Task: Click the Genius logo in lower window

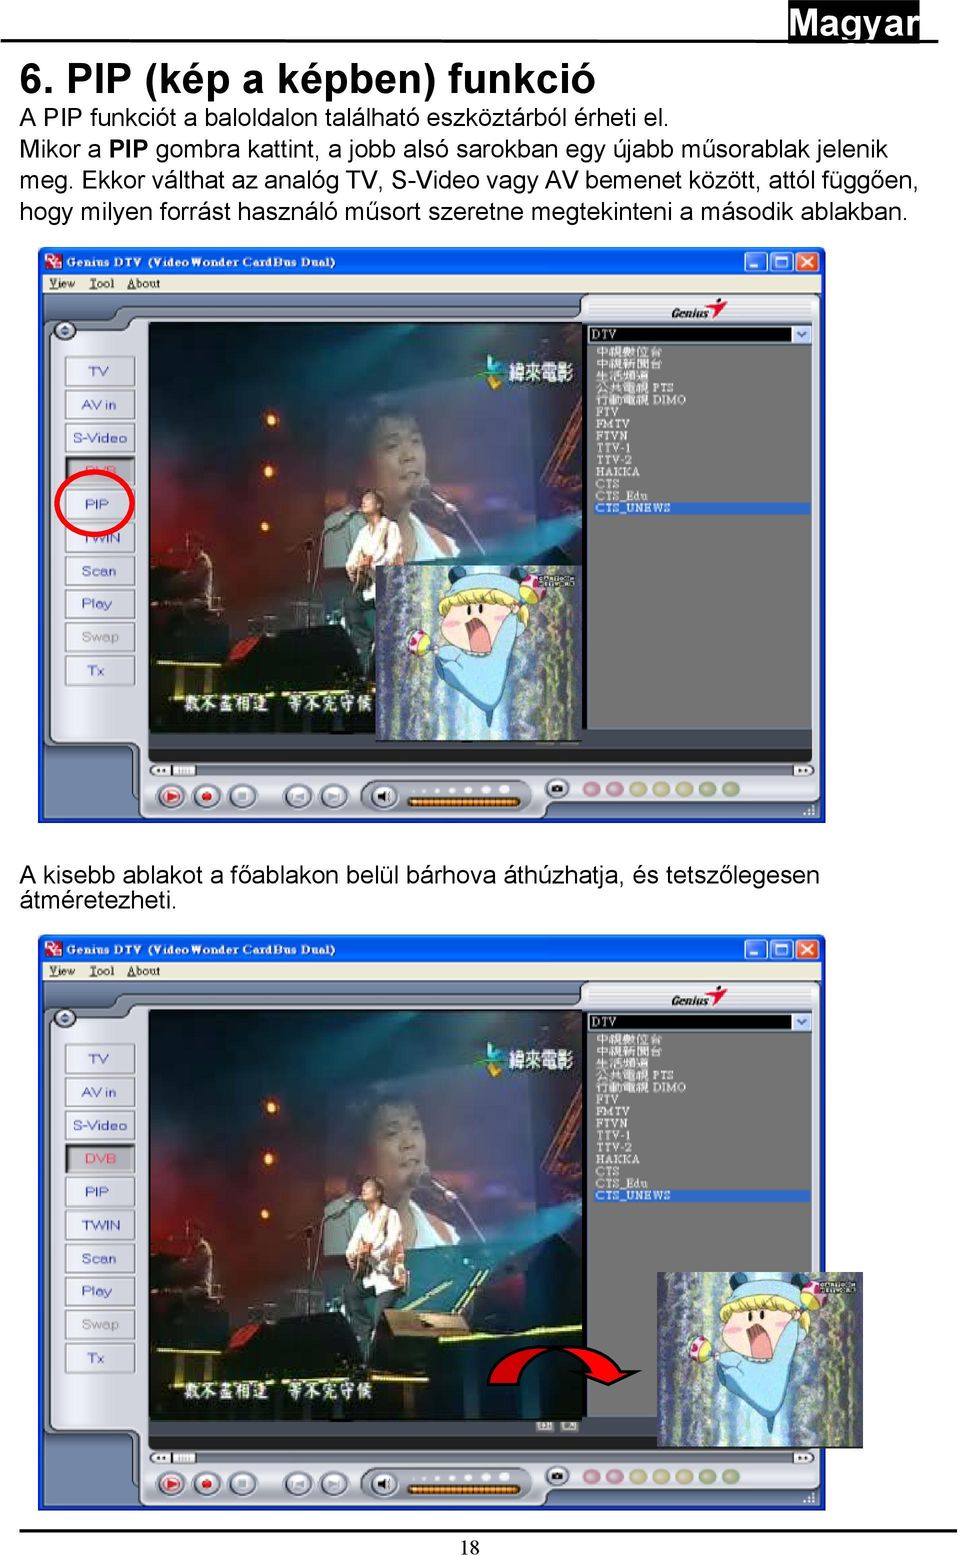Action: pos(698,997)
